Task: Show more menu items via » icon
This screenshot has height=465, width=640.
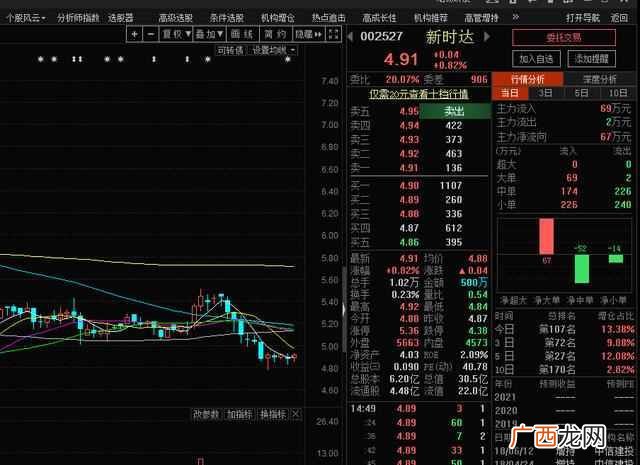Action: (x=516, y=17)
